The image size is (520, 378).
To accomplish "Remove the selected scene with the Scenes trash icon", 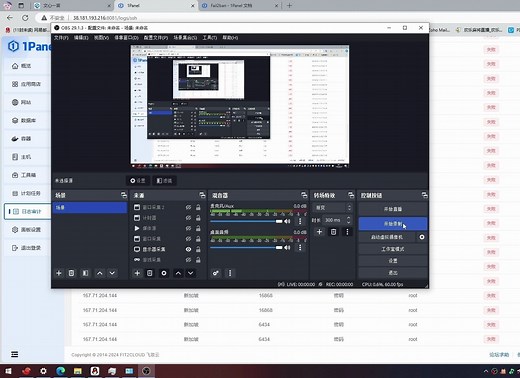I will 71,273.
